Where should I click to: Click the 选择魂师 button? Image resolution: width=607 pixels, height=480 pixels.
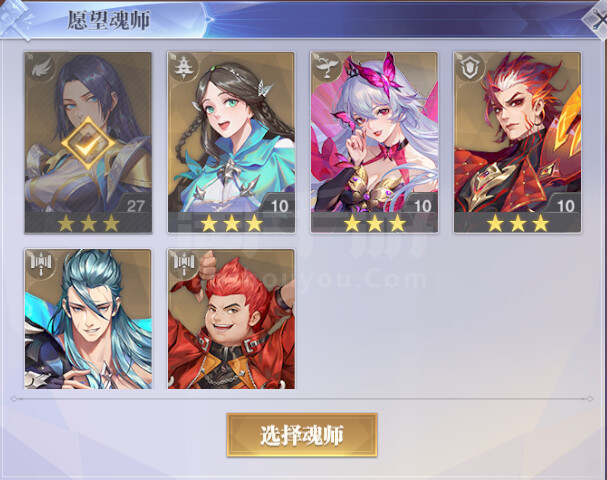302,435
